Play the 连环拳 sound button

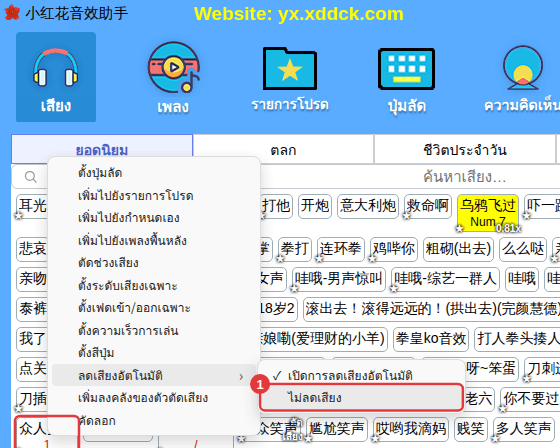(x=341, y=249)
